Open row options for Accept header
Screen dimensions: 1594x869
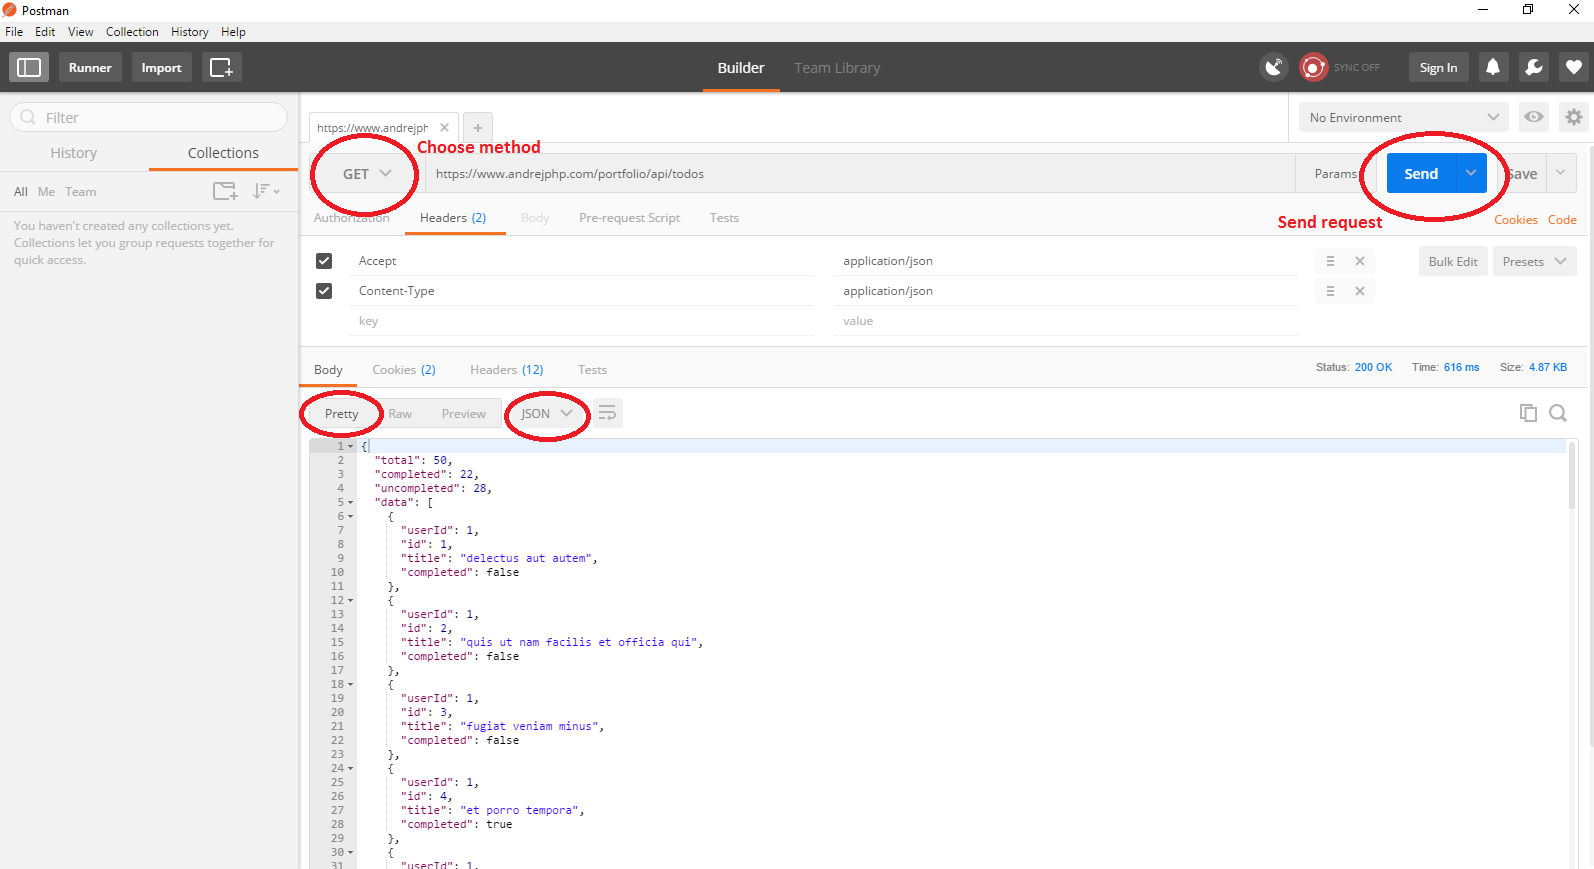(x=1330, y=261)
